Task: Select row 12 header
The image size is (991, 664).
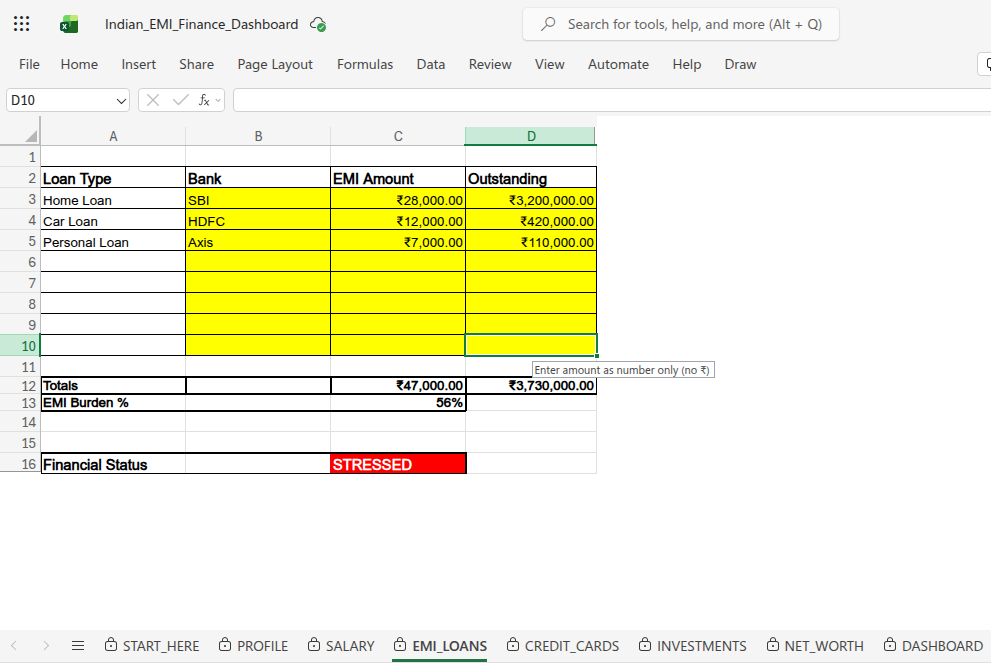Action: point(20,385)
